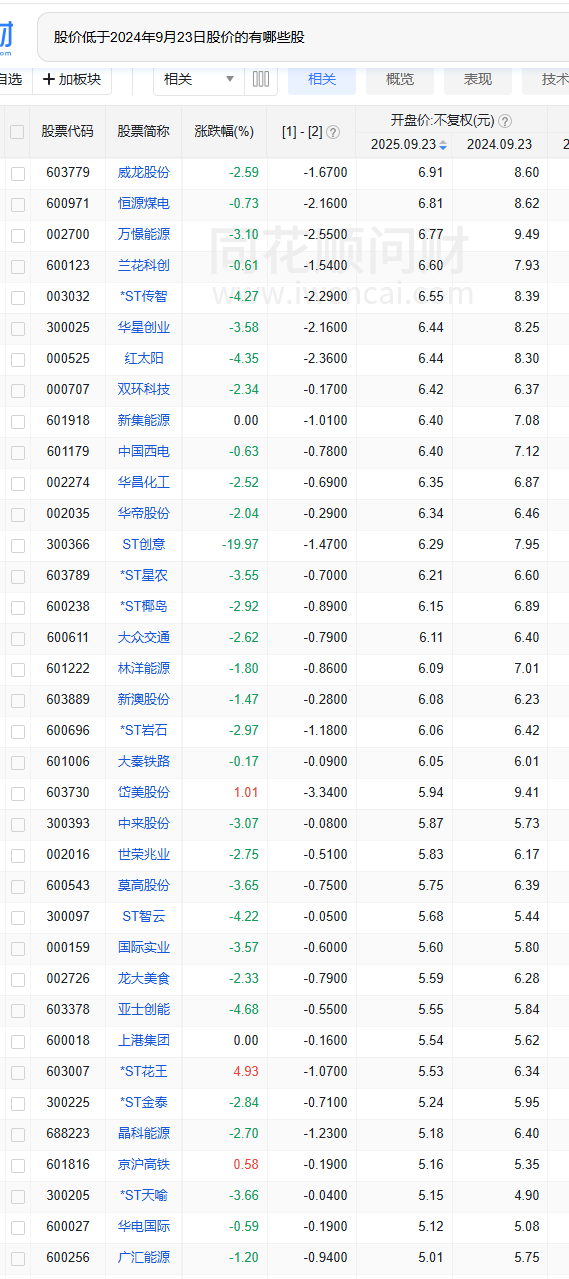Sort by 股票简称 column header
Screen dimensions: 569x1279
143,132
